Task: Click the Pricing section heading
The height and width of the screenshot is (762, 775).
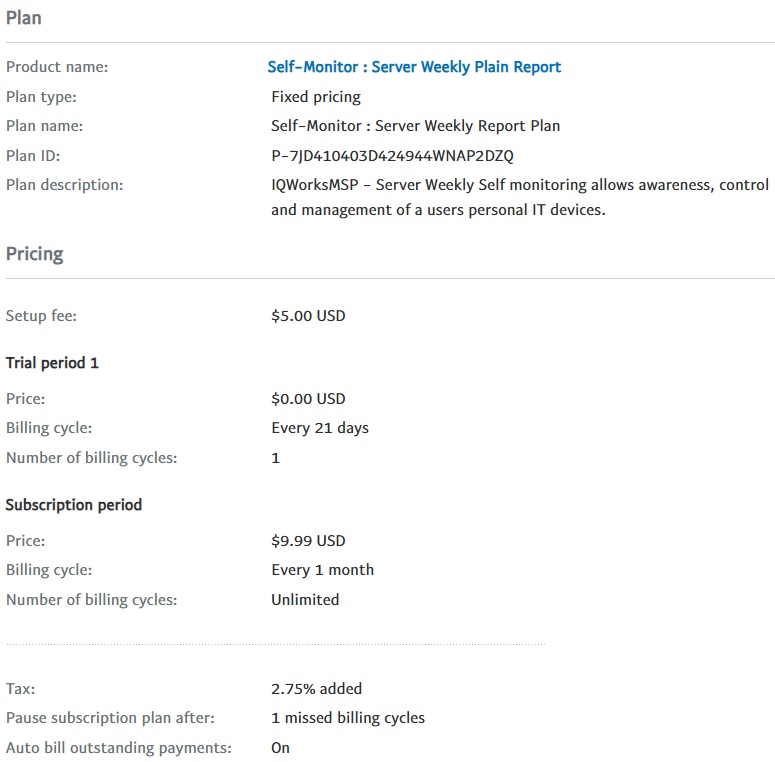Action: click(x=35, y=254)
